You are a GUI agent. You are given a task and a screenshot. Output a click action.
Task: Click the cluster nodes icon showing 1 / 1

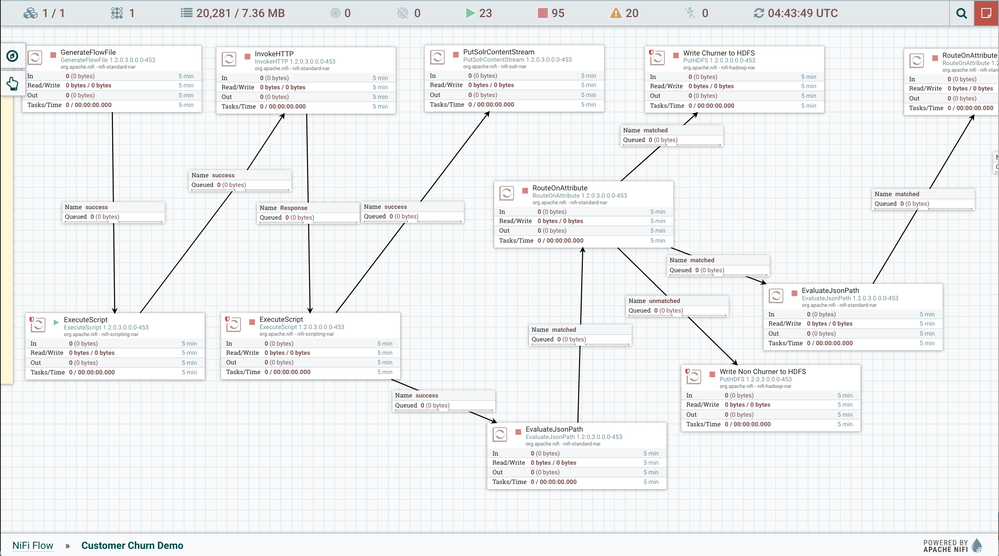pos(30,13)
